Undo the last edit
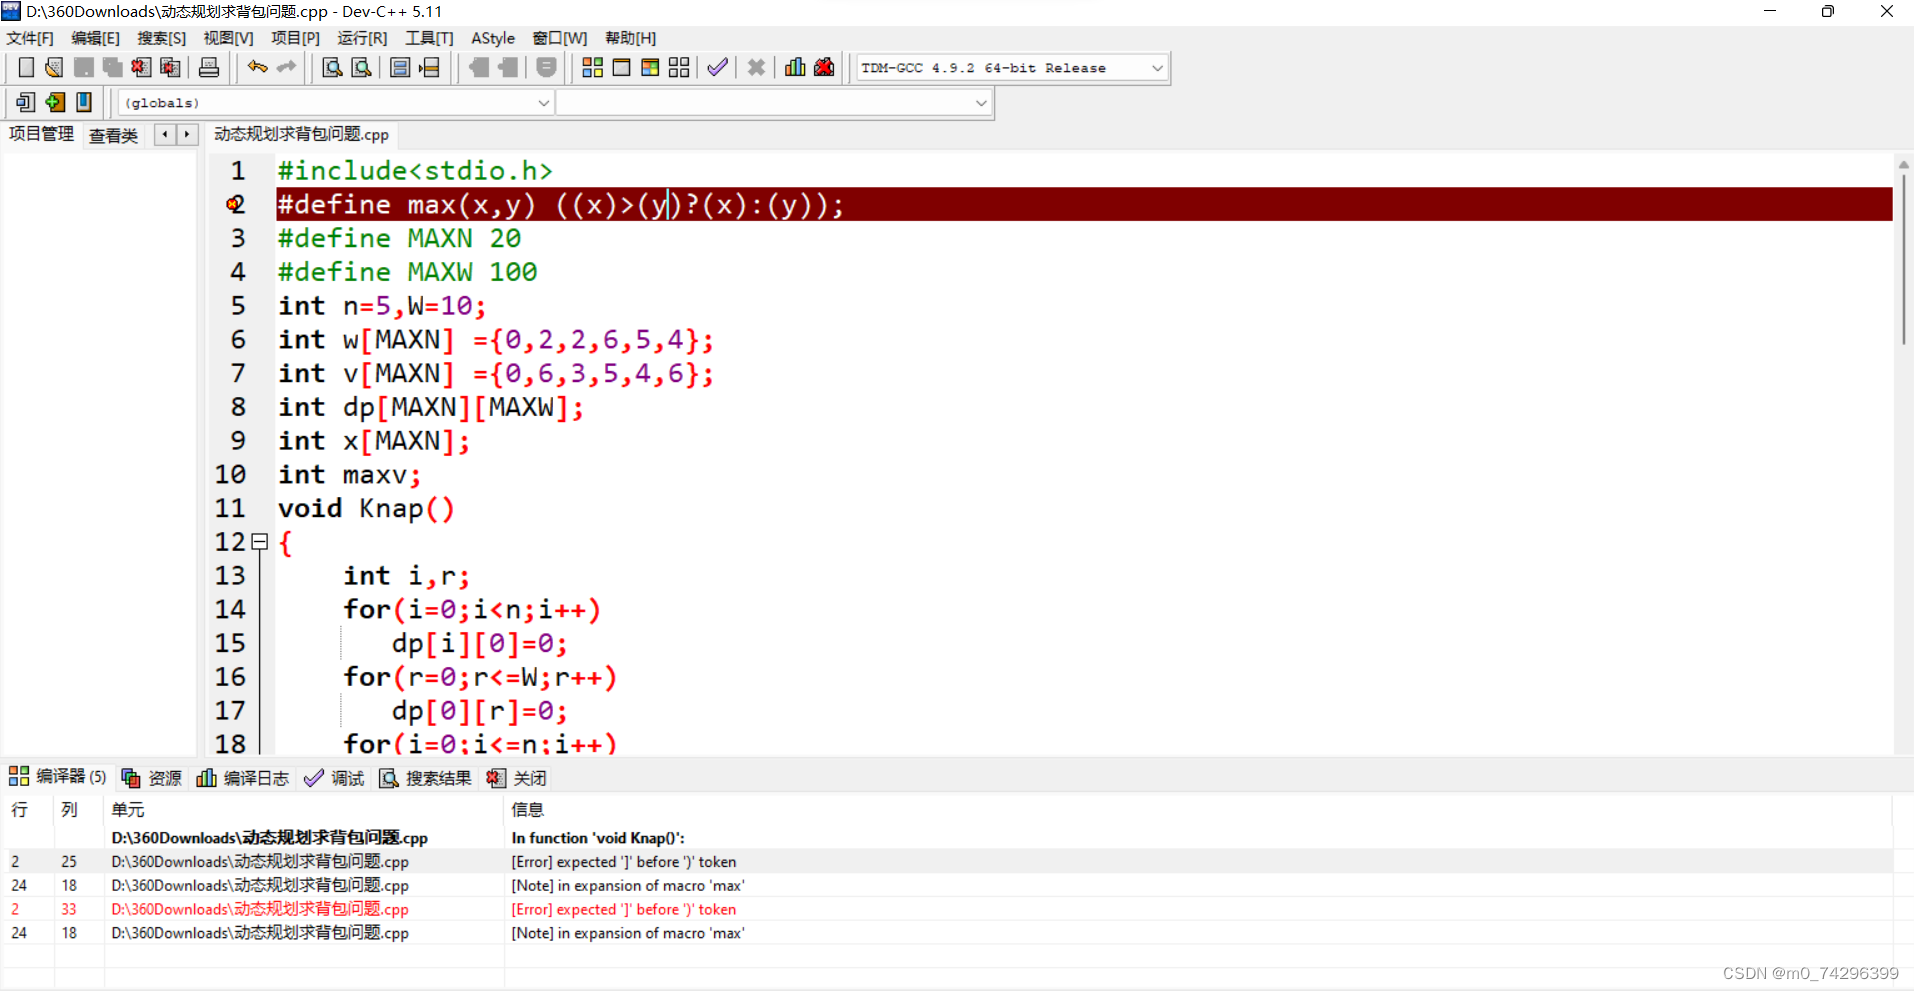The image size is (1914, 991). coord(256,67)
